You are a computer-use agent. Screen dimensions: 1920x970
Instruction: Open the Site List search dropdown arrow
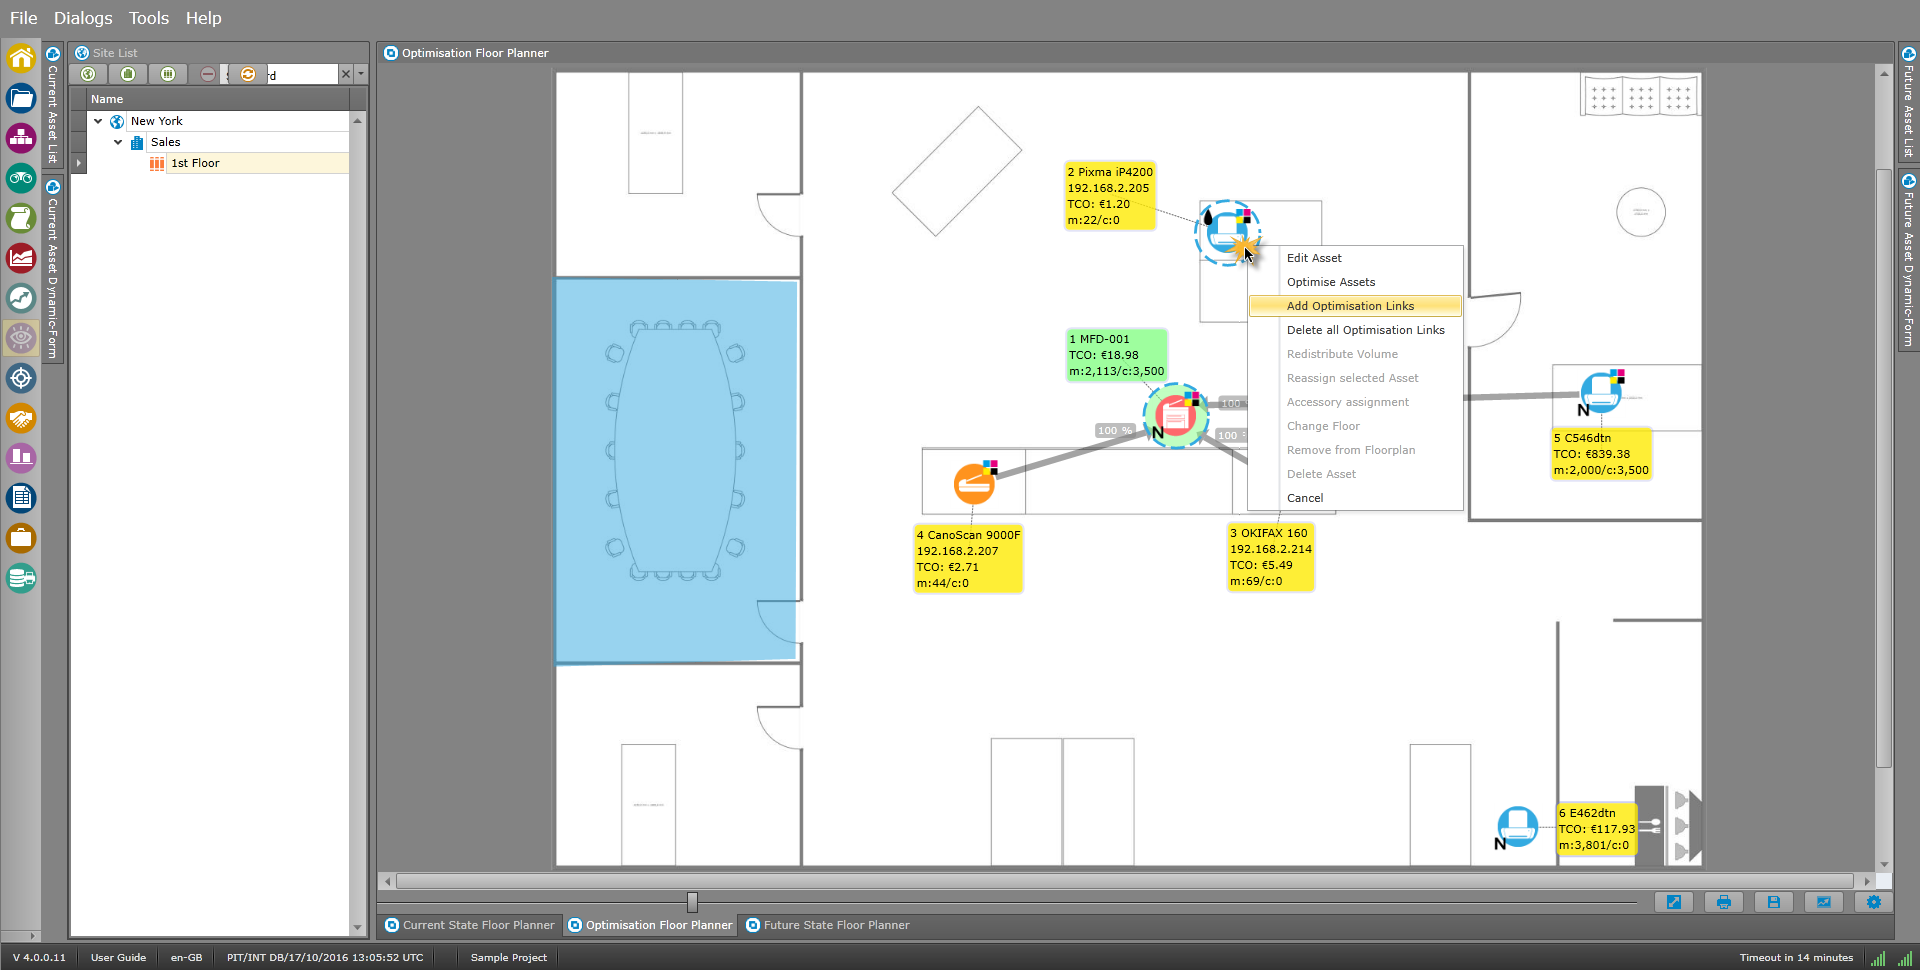[361, 74]
